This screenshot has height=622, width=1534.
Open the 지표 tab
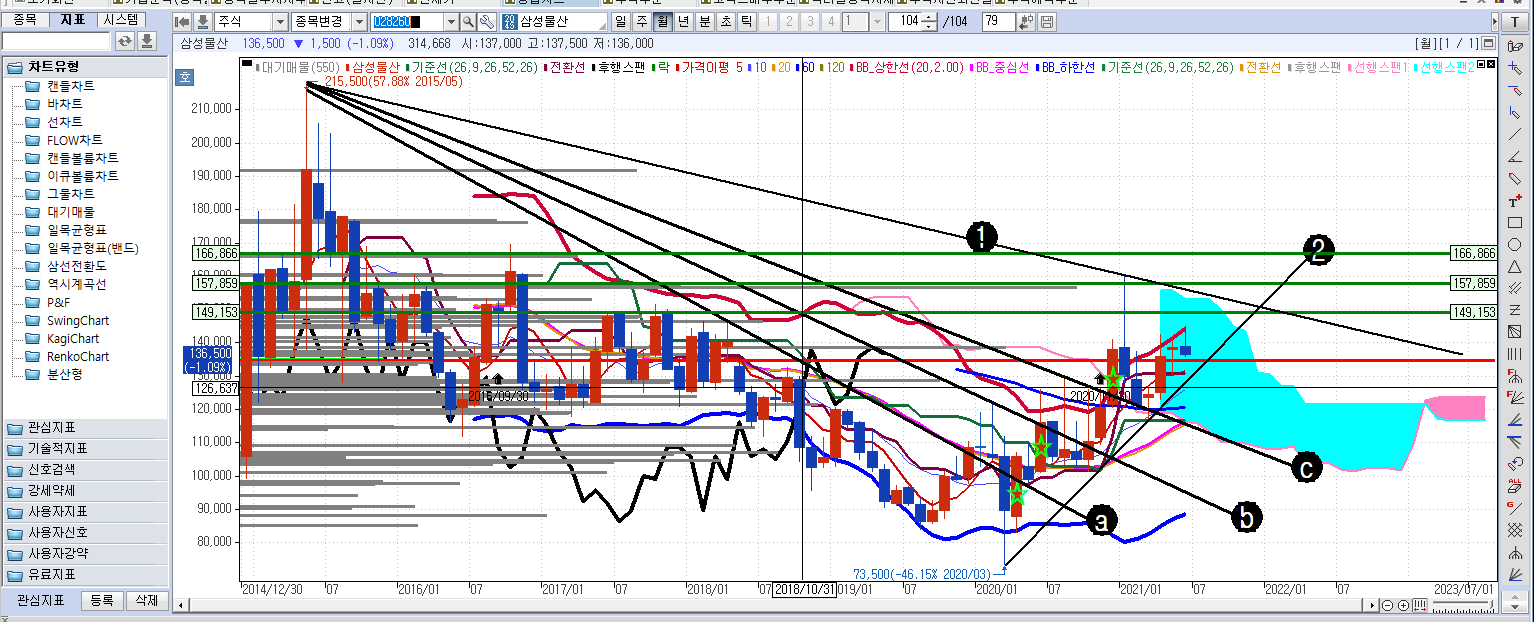pos(73,19)
